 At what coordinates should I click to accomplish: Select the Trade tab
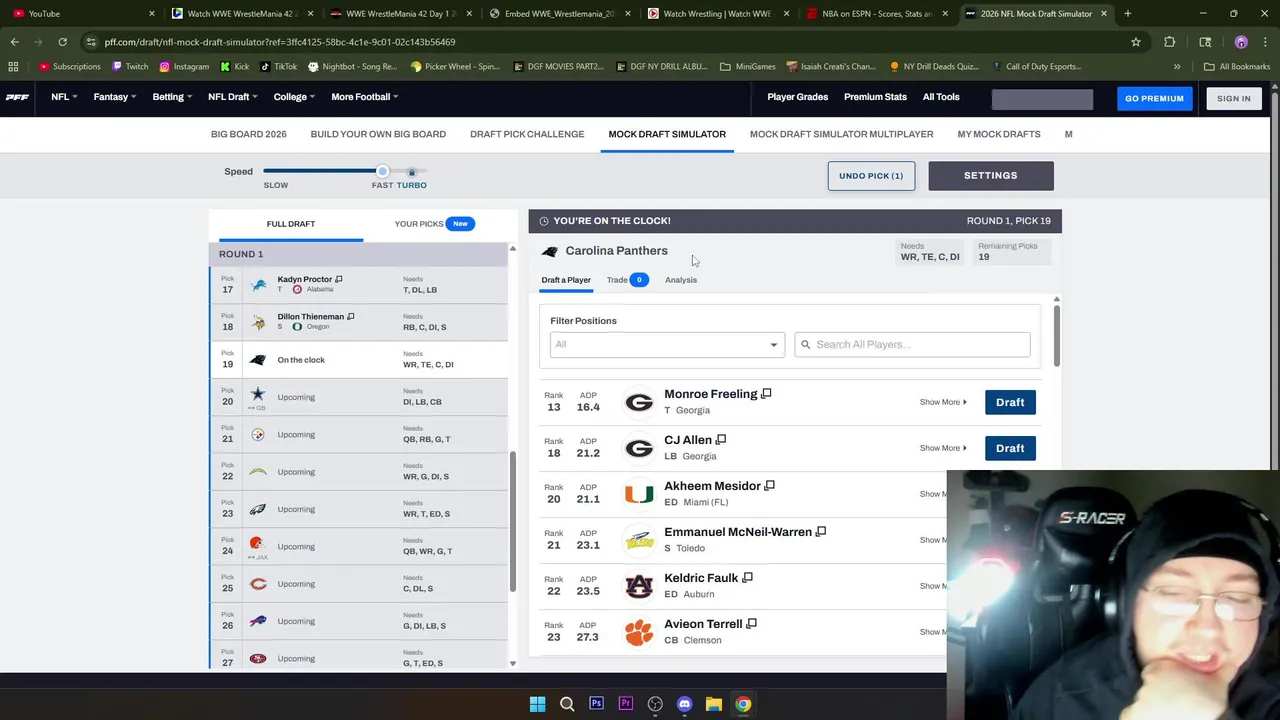[x=627, y=280]
